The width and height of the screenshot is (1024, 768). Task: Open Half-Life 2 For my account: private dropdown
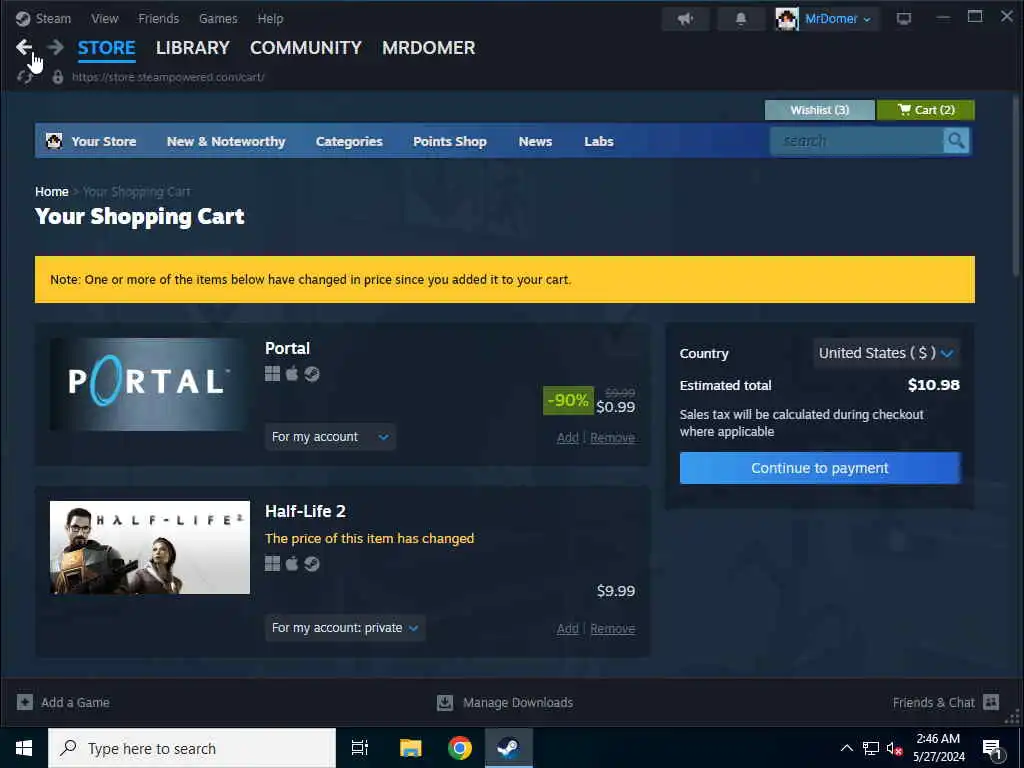pyautogui.click(x=345, y=628)
